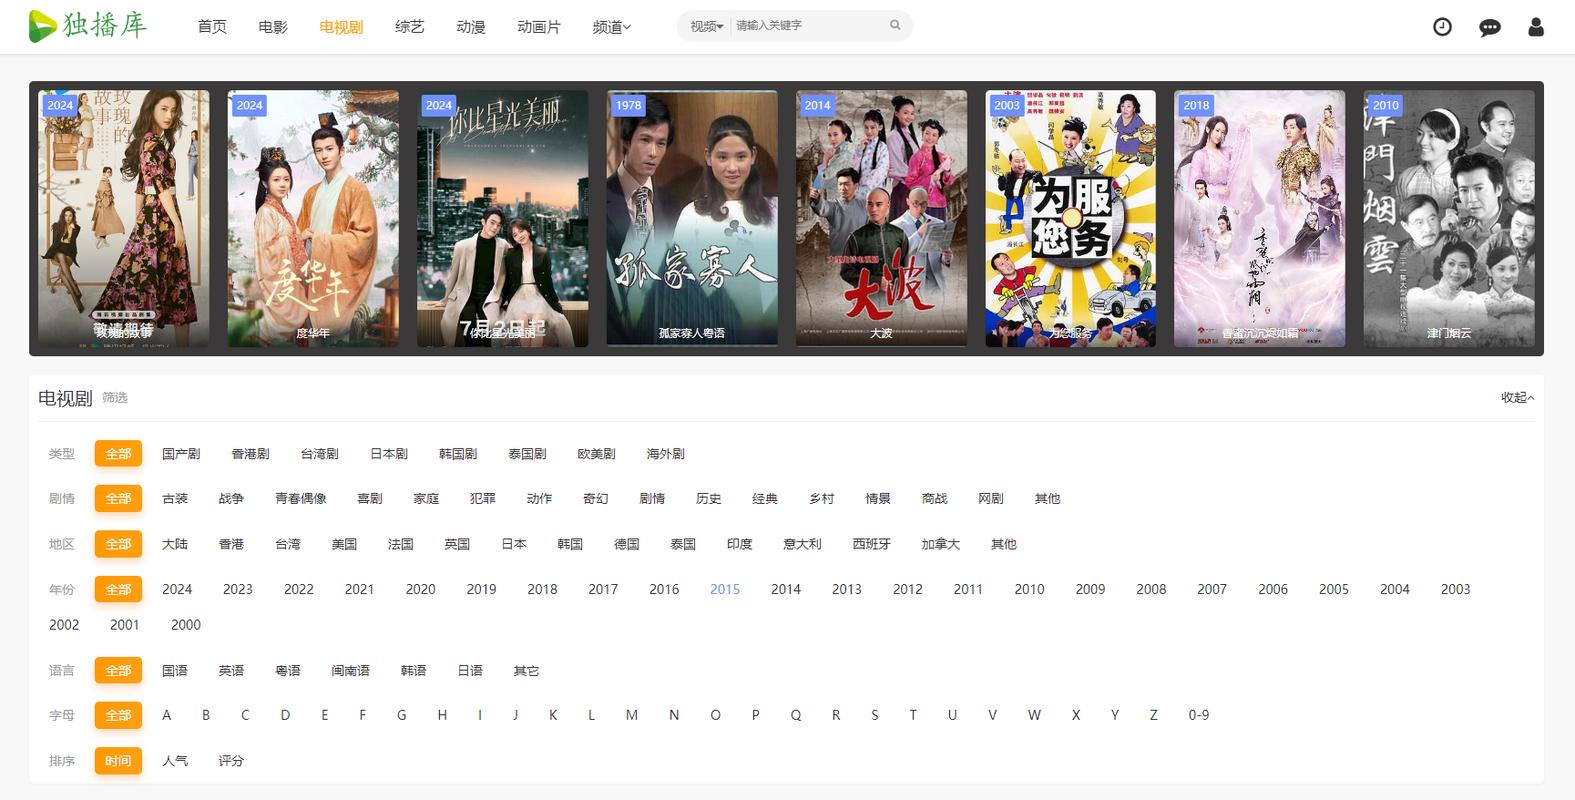Filter region by 韩国
The width and height of the screenshot is (1575, 800).
point(570,544)
